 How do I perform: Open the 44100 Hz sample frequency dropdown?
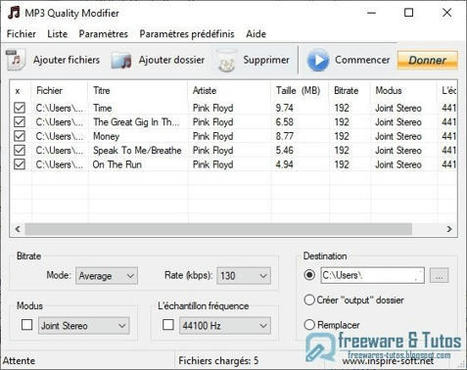pos(225,326)
